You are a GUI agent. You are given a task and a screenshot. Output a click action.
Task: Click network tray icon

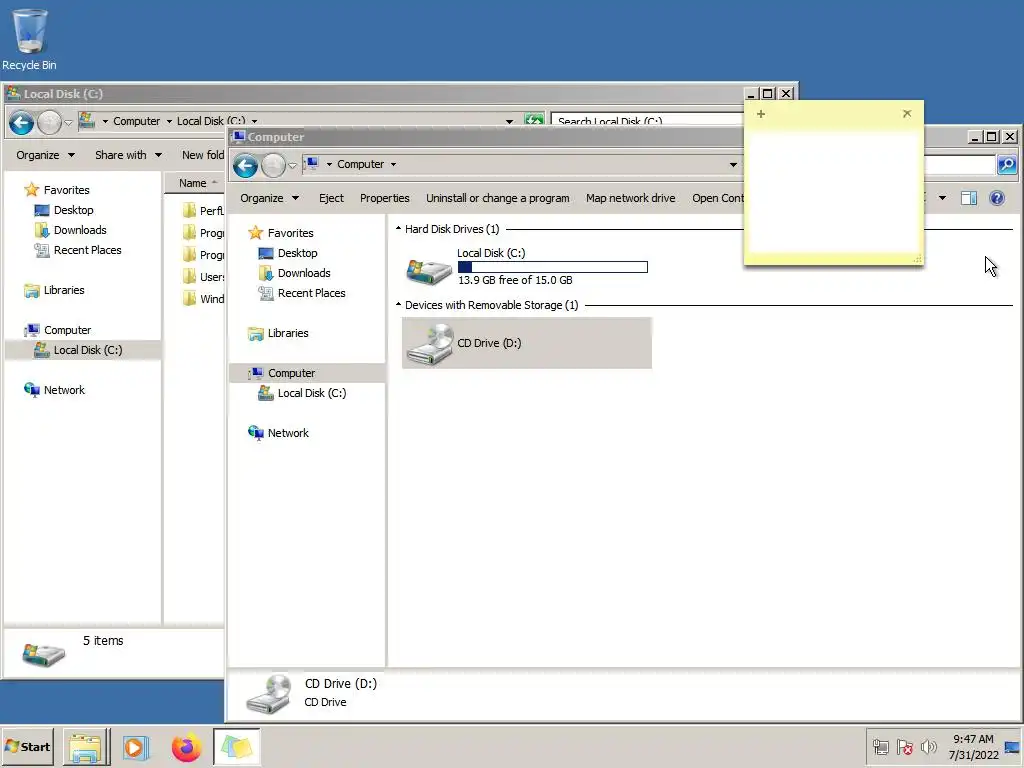[880, 747]
